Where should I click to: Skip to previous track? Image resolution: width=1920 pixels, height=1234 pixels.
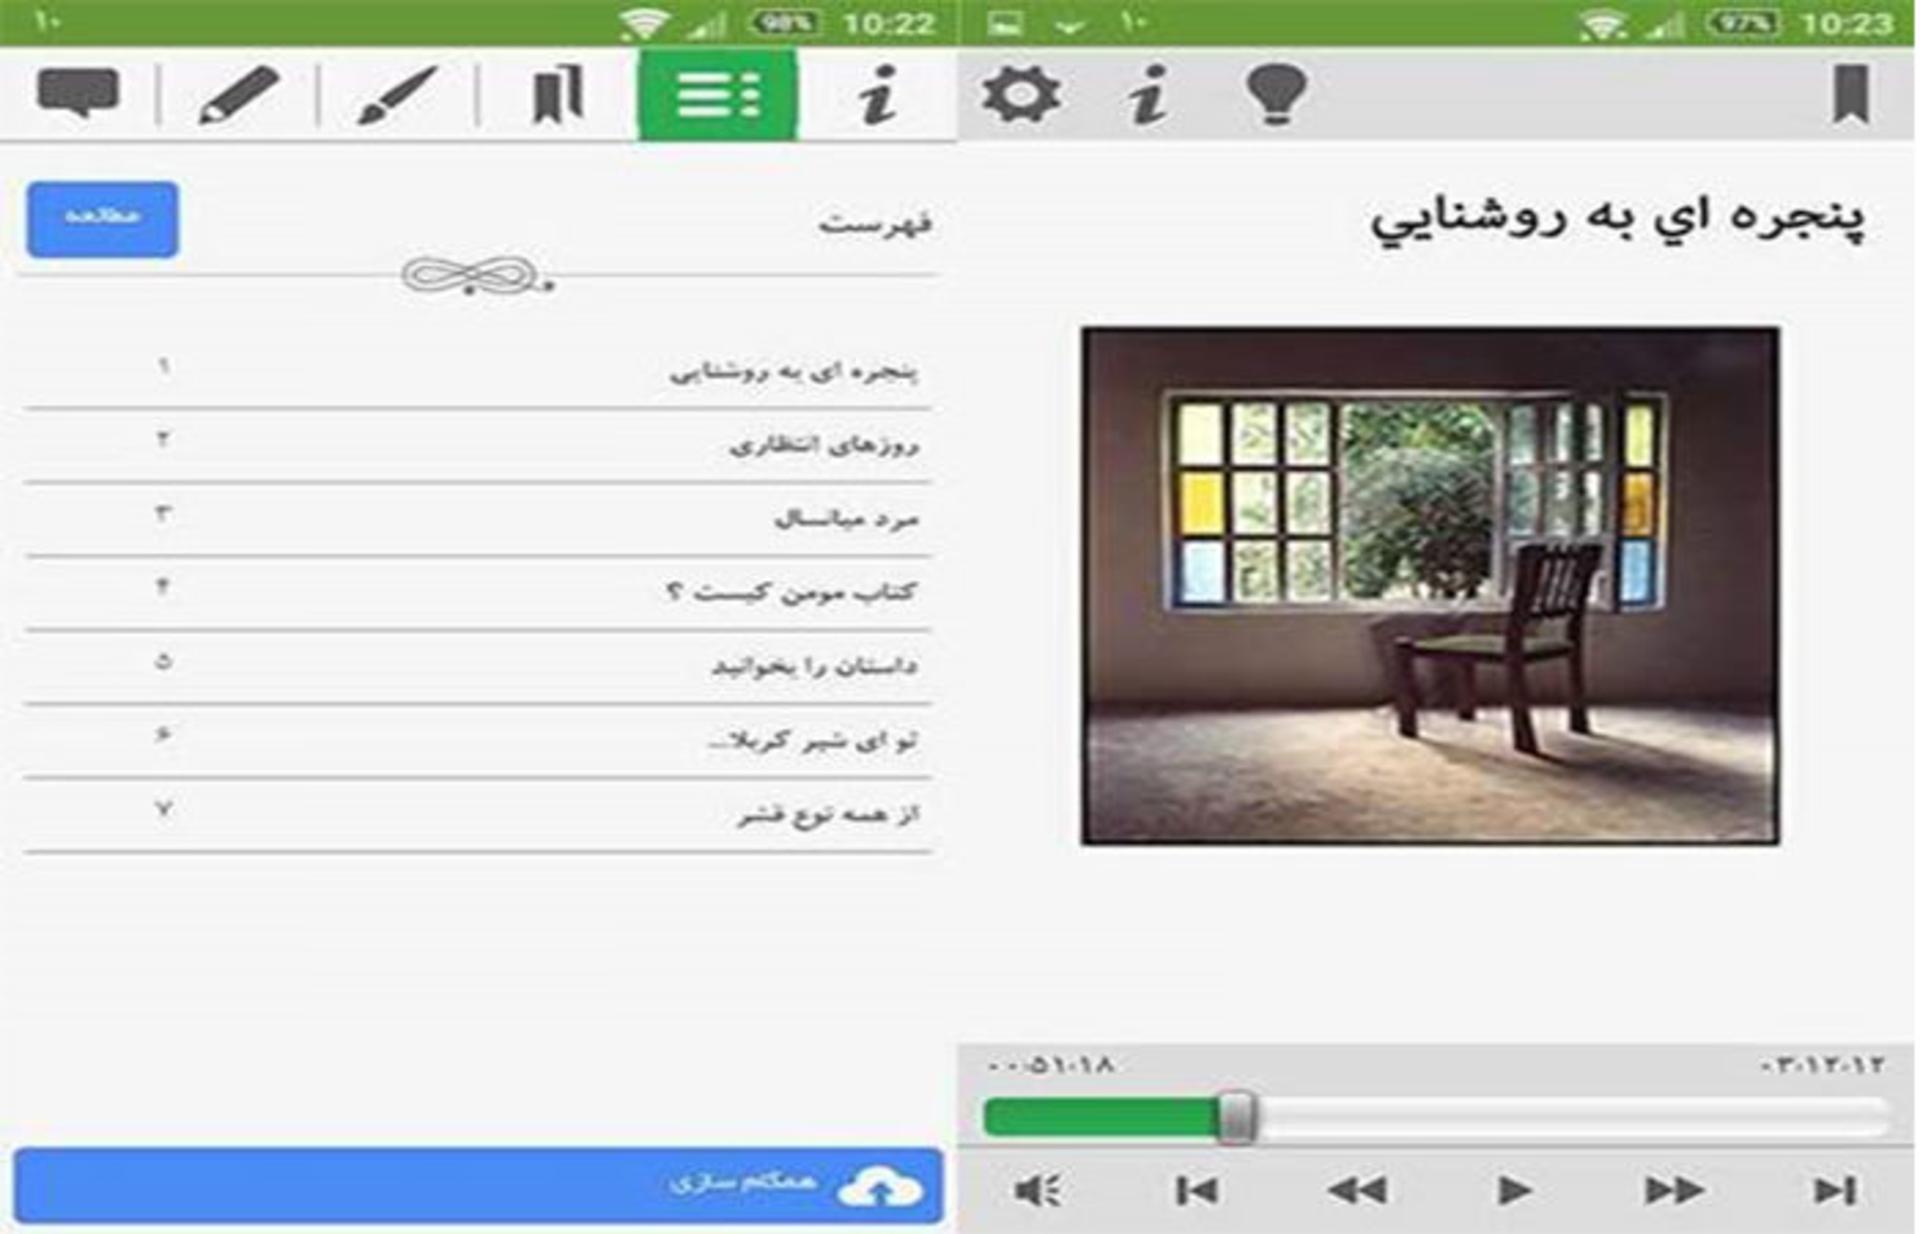(1197, 1190)
